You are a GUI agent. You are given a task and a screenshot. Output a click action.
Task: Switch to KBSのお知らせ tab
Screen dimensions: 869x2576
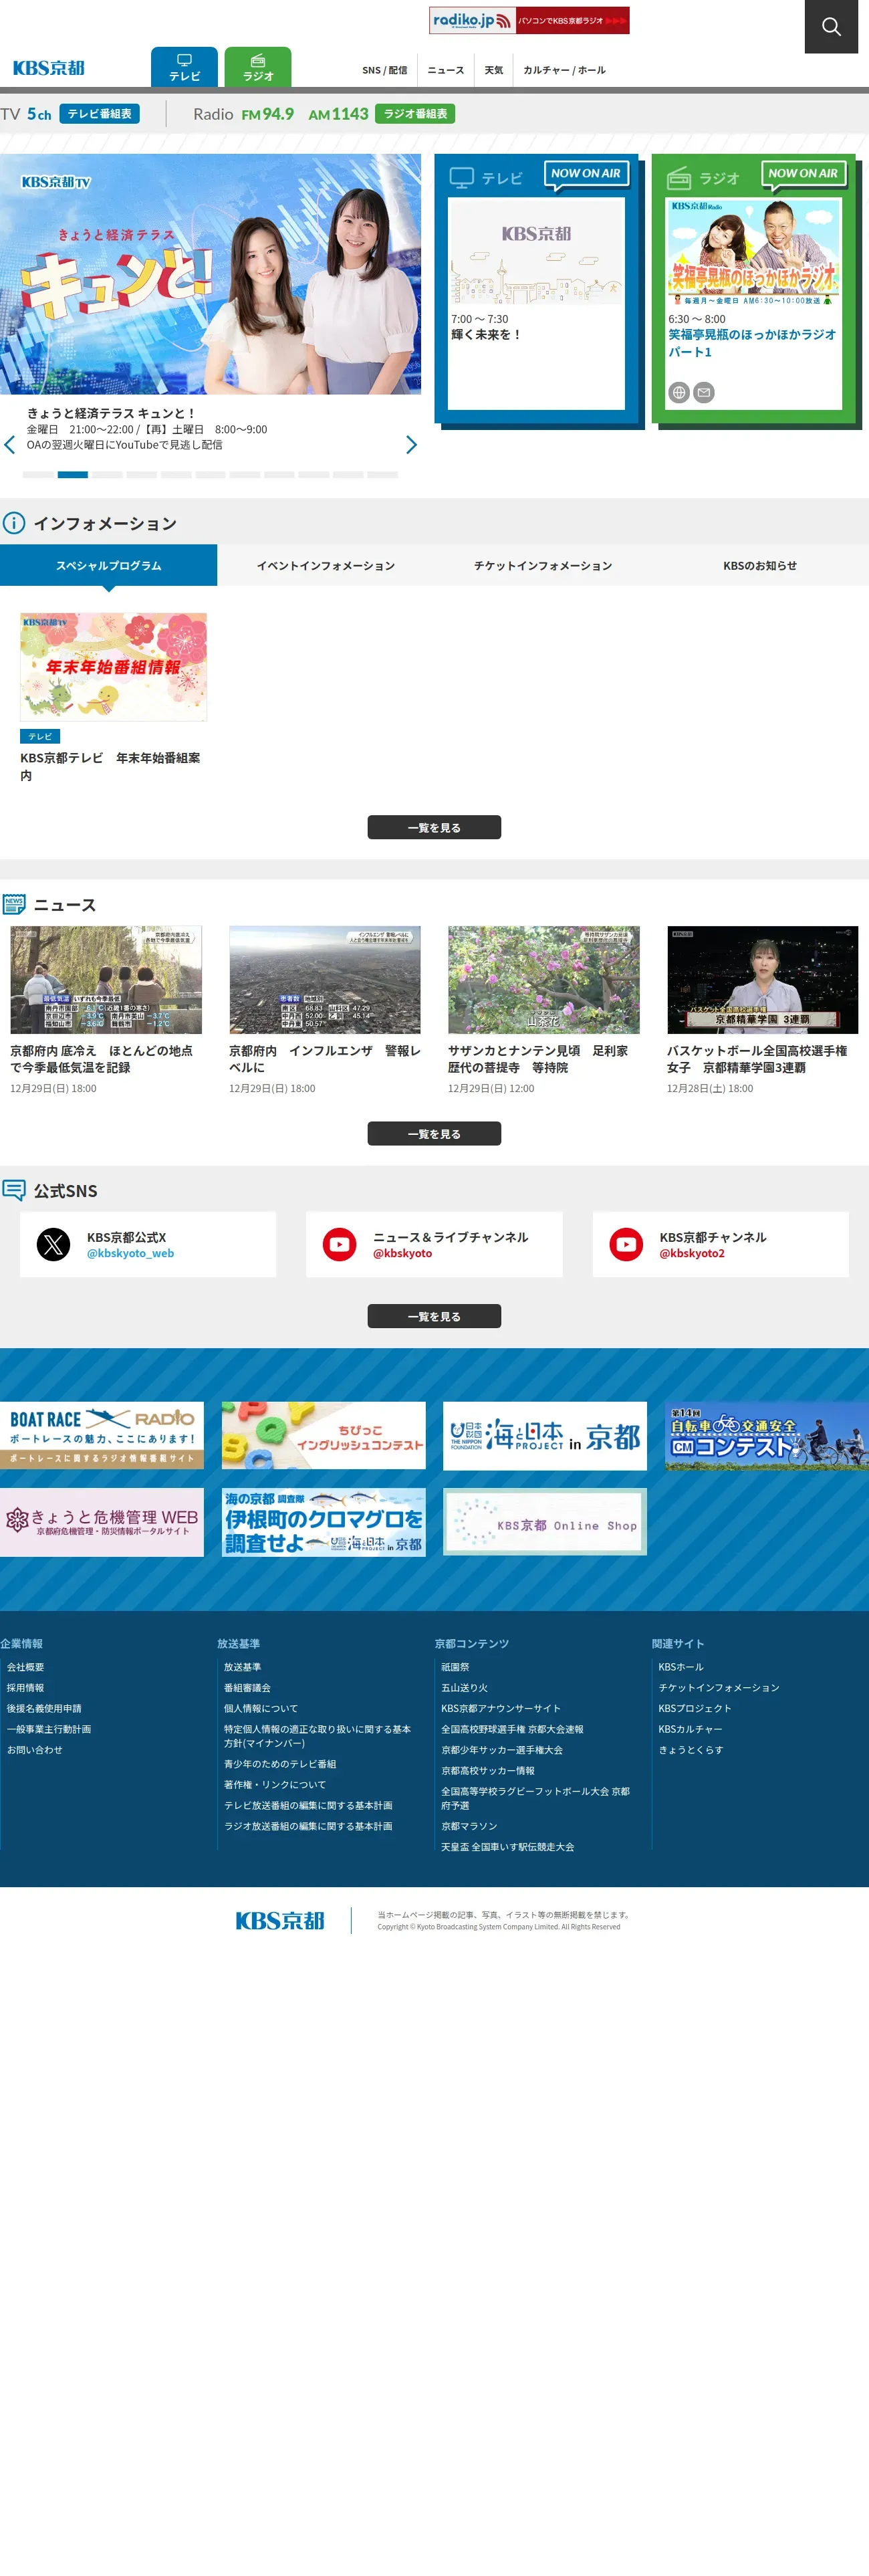point(760,565)
